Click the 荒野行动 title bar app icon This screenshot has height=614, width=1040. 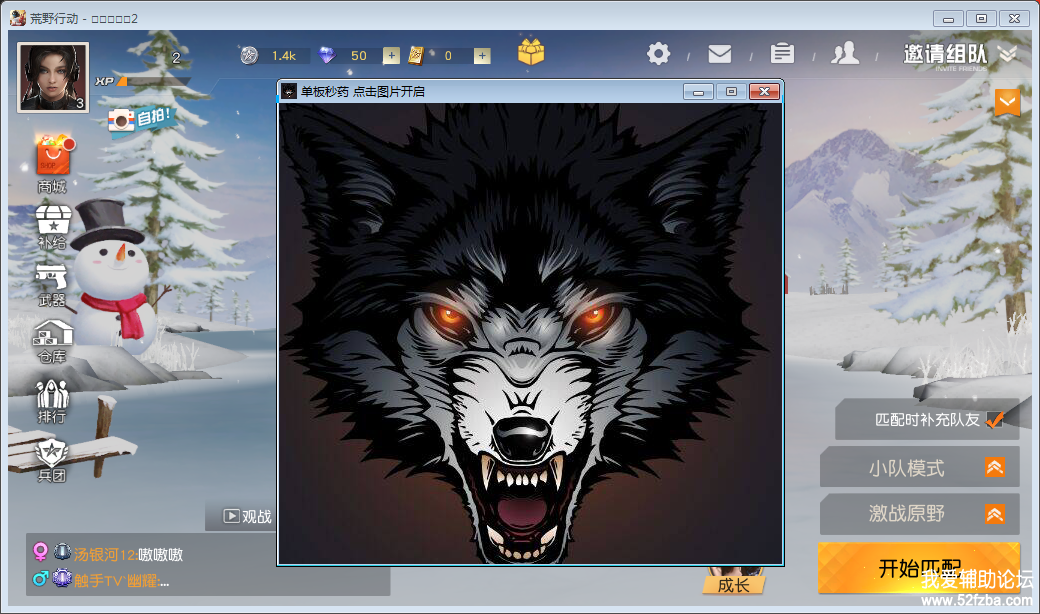coord(17,18)
